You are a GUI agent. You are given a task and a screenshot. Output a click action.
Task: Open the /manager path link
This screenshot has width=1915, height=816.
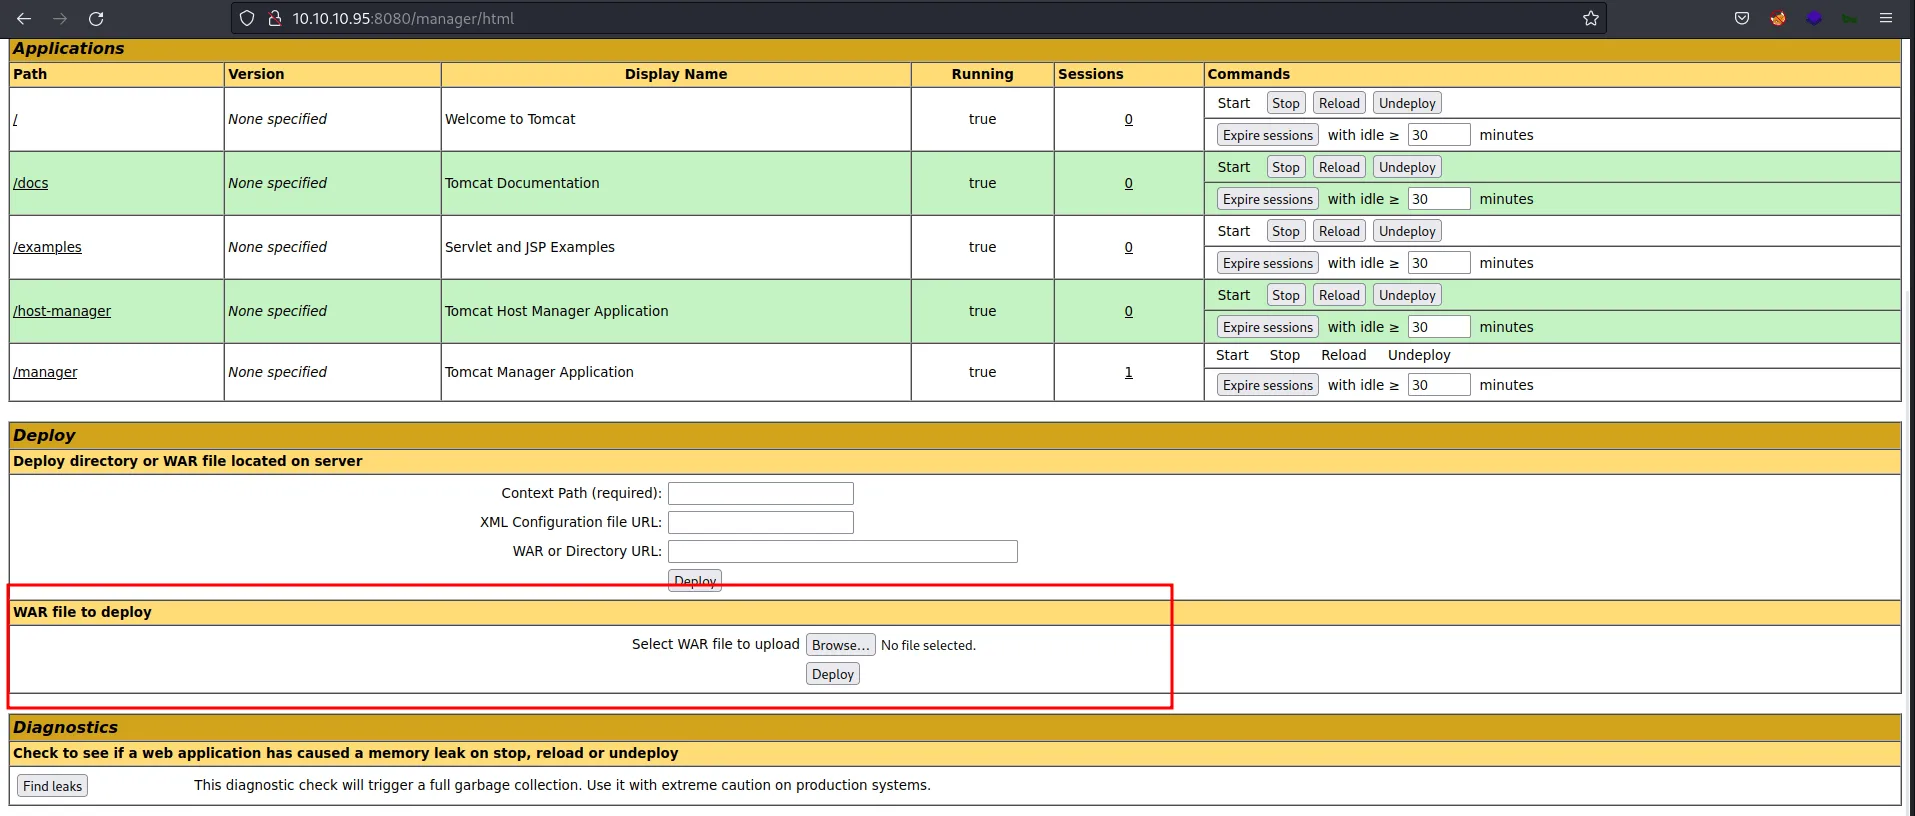coord(45,372)
